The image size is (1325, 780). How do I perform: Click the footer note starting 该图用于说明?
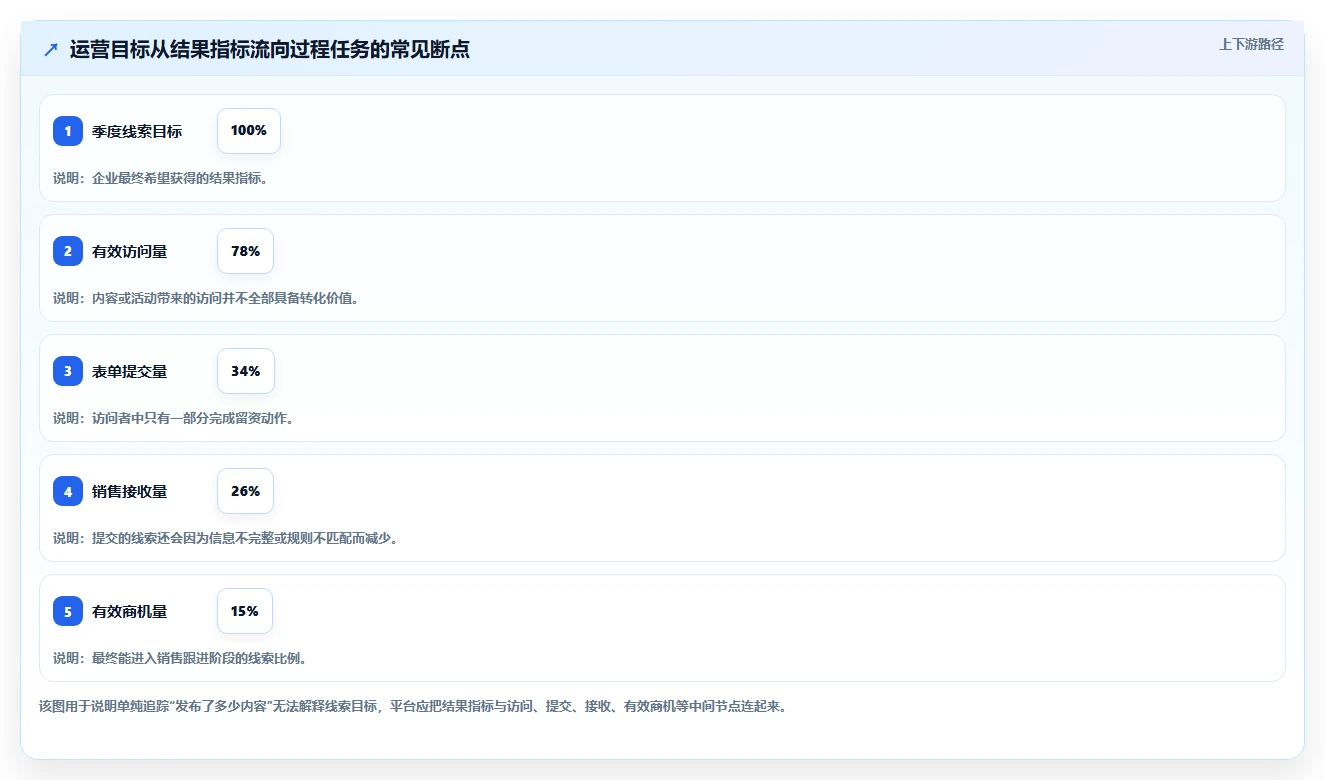(413, 706)
